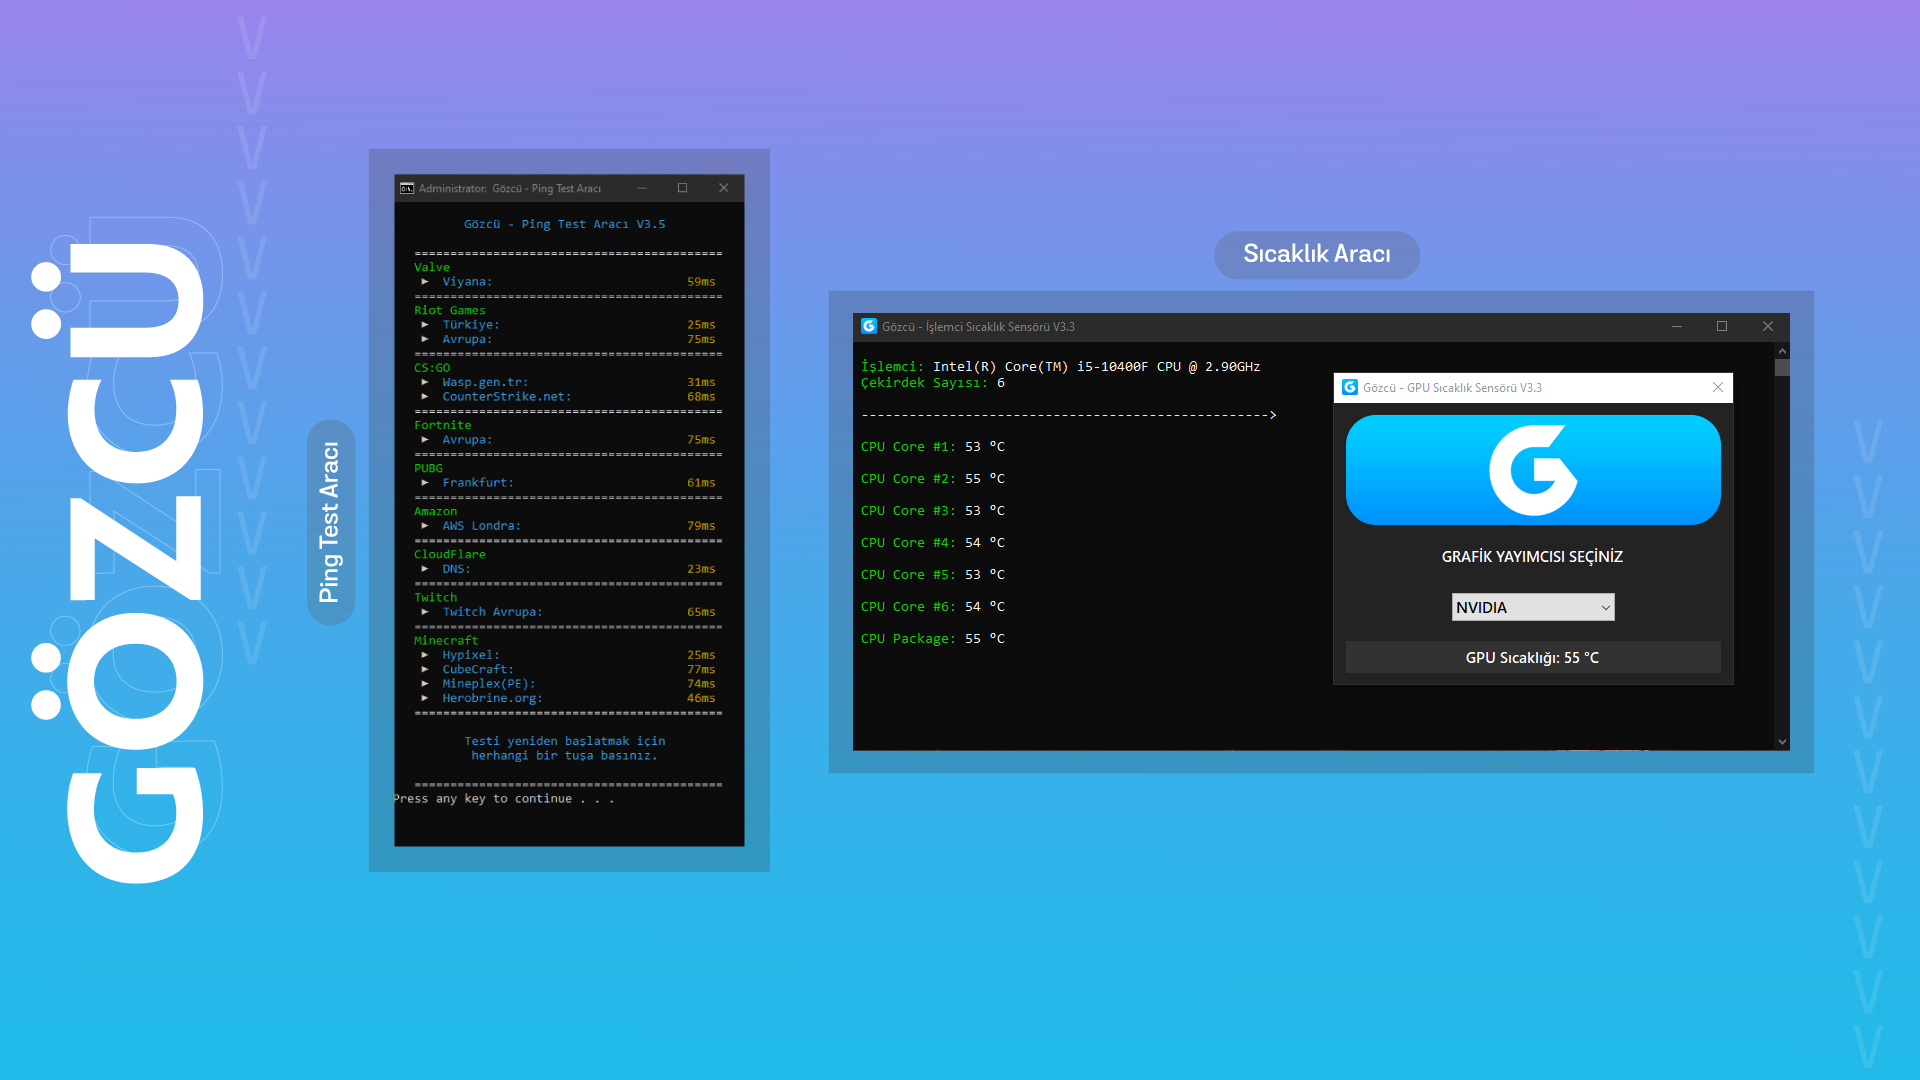Click the vertical Ping Test Aracı label
The width and height of the screenshot is (1920, 1080).
point(330,522)
